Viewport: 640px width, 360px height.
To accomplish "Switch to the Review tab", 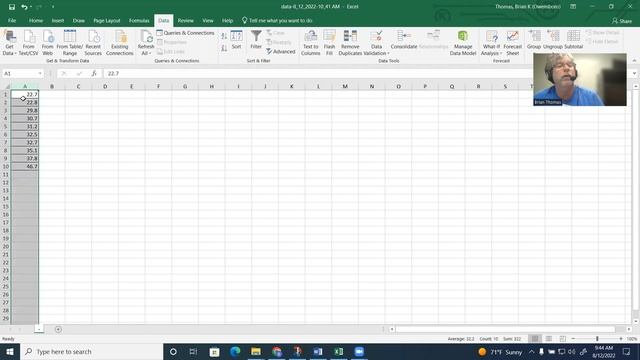I will click(x=185, y=20).
